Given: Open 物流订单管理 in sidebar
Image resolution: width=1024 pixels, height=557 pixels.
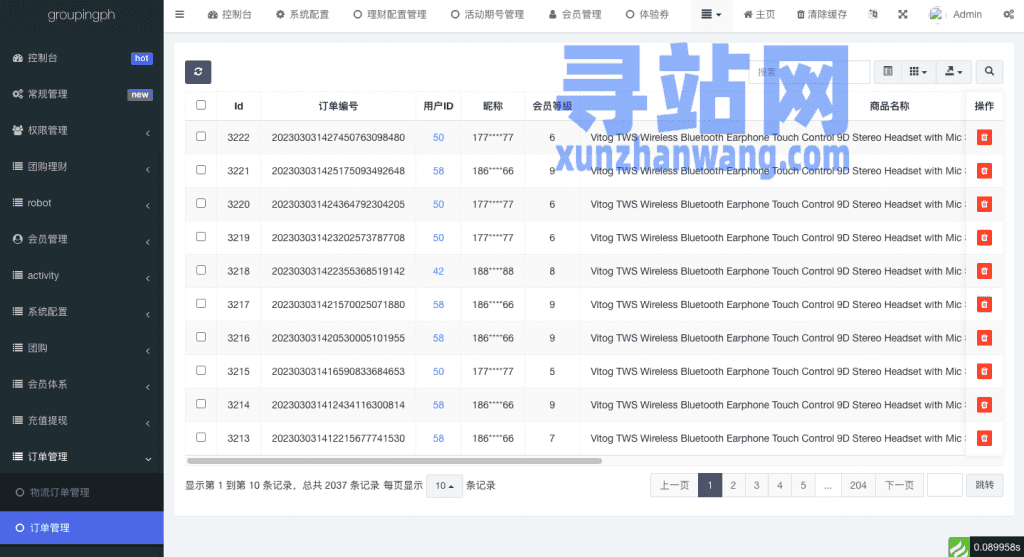Looking at the screenshot, I should point(82,492).
